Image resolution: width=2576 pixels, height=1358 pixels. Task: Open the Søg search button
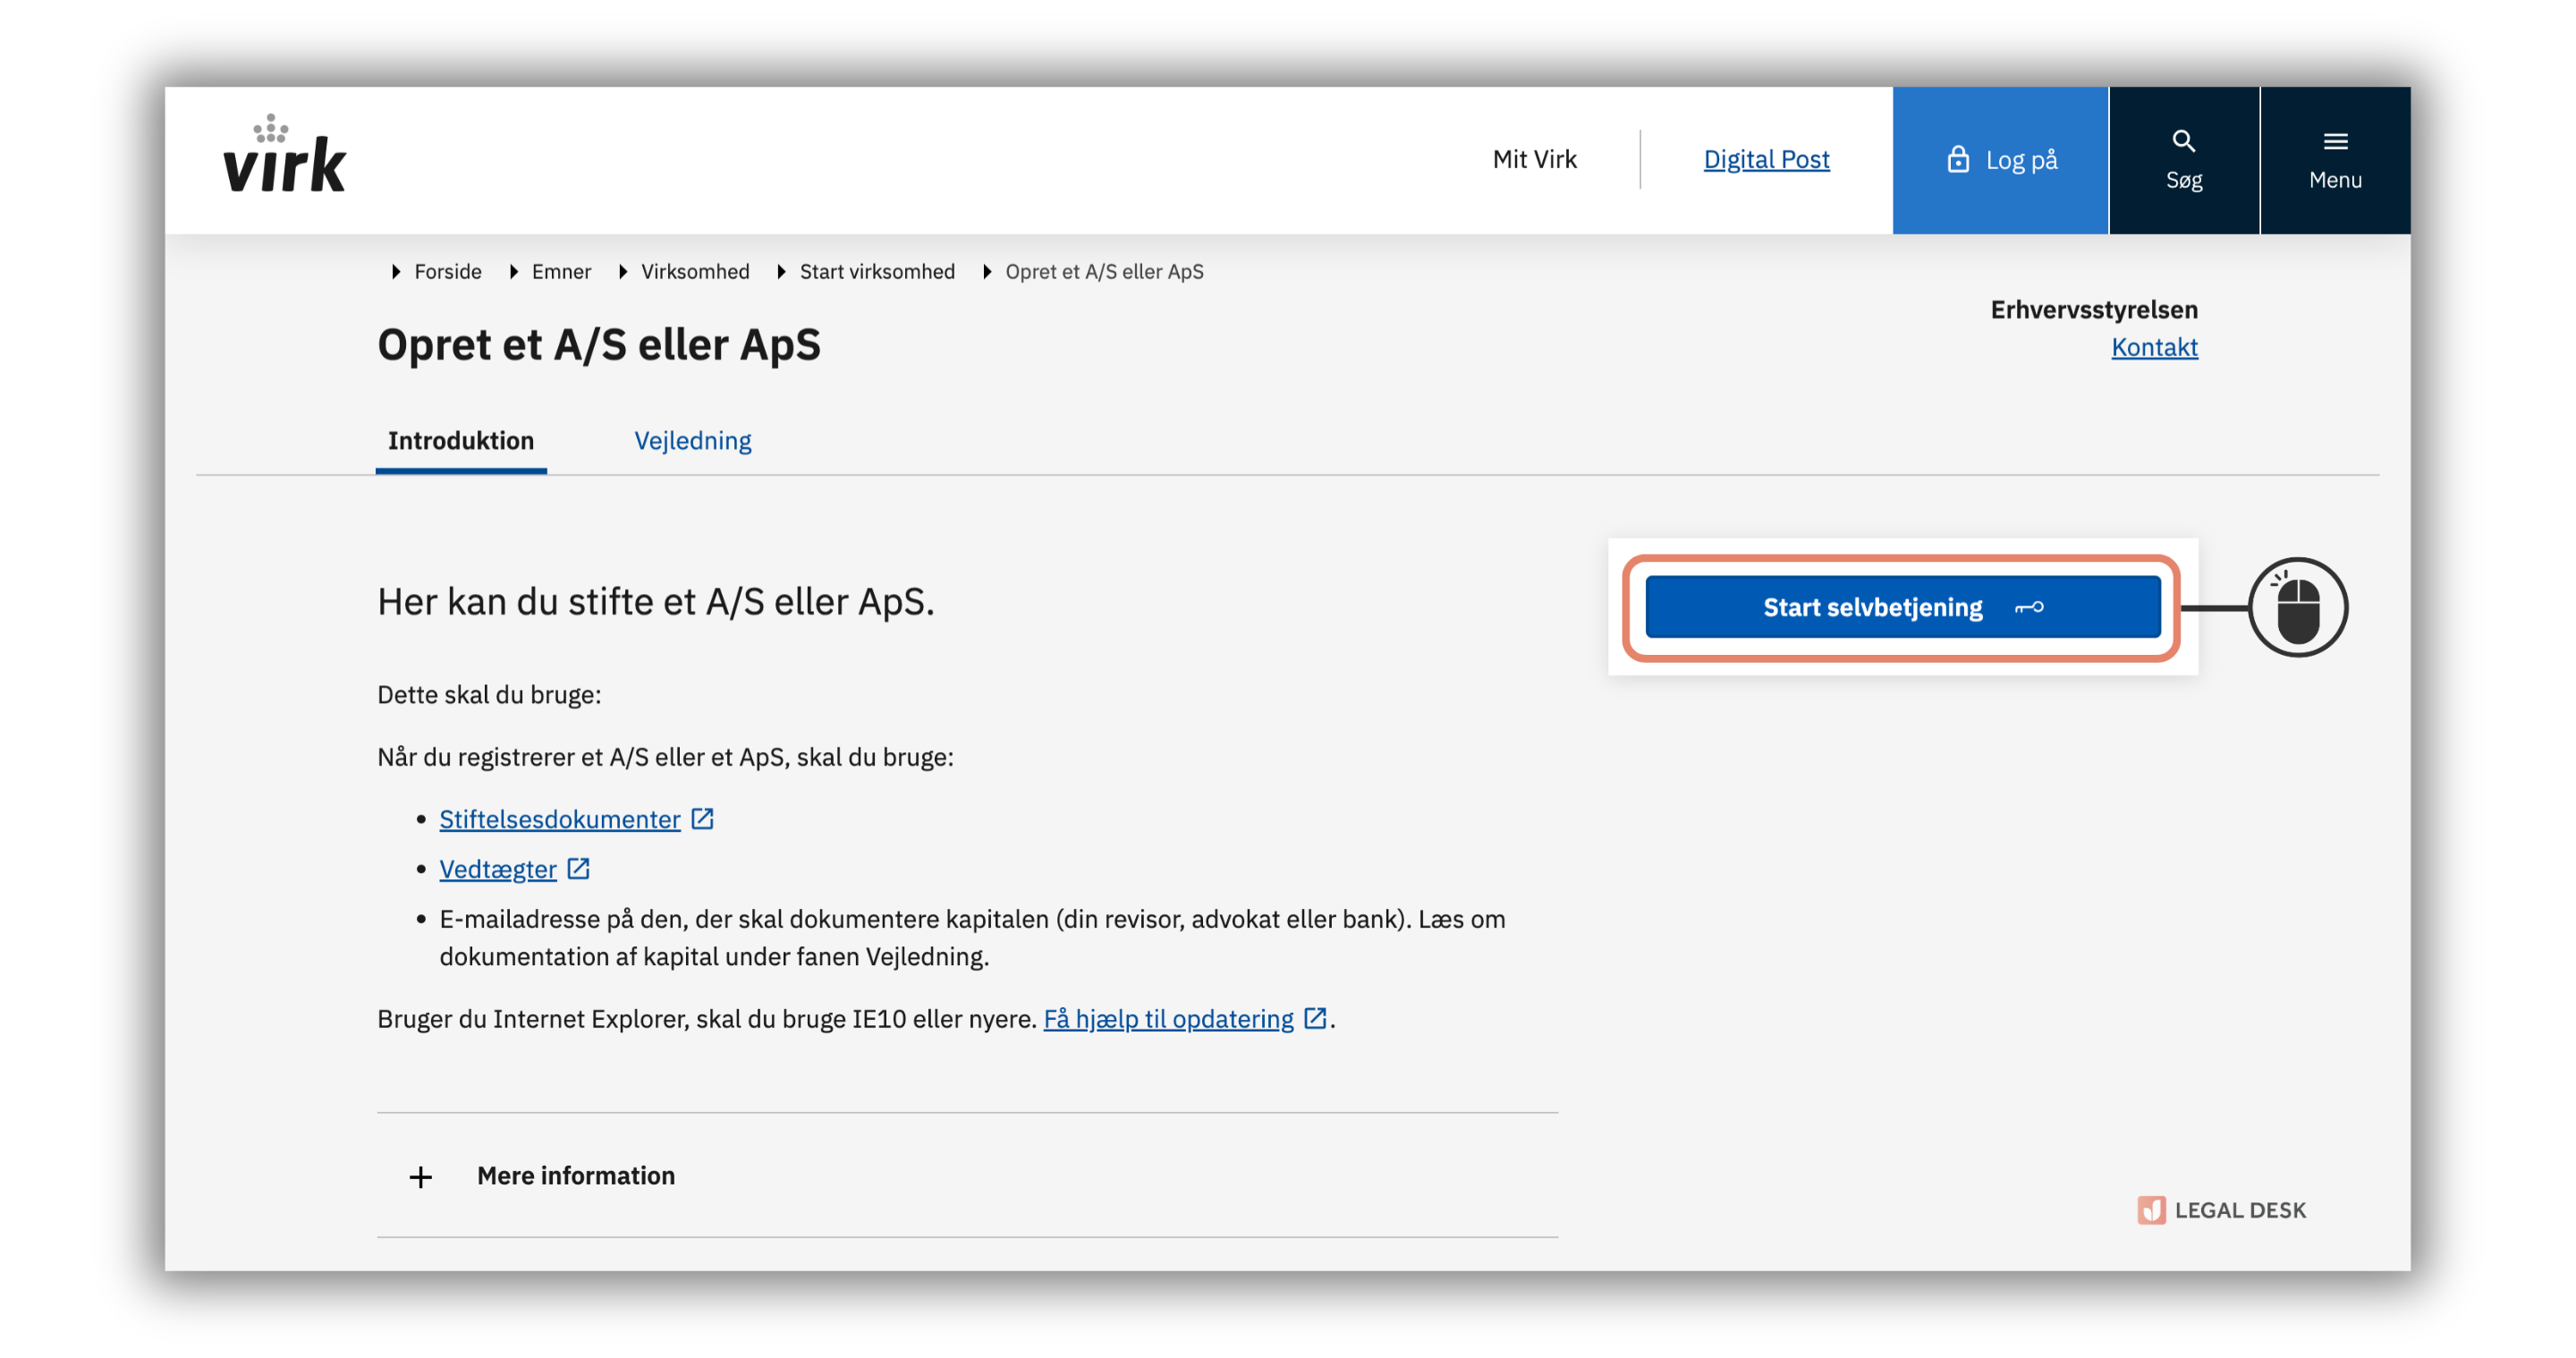(x=2183, y=160)
